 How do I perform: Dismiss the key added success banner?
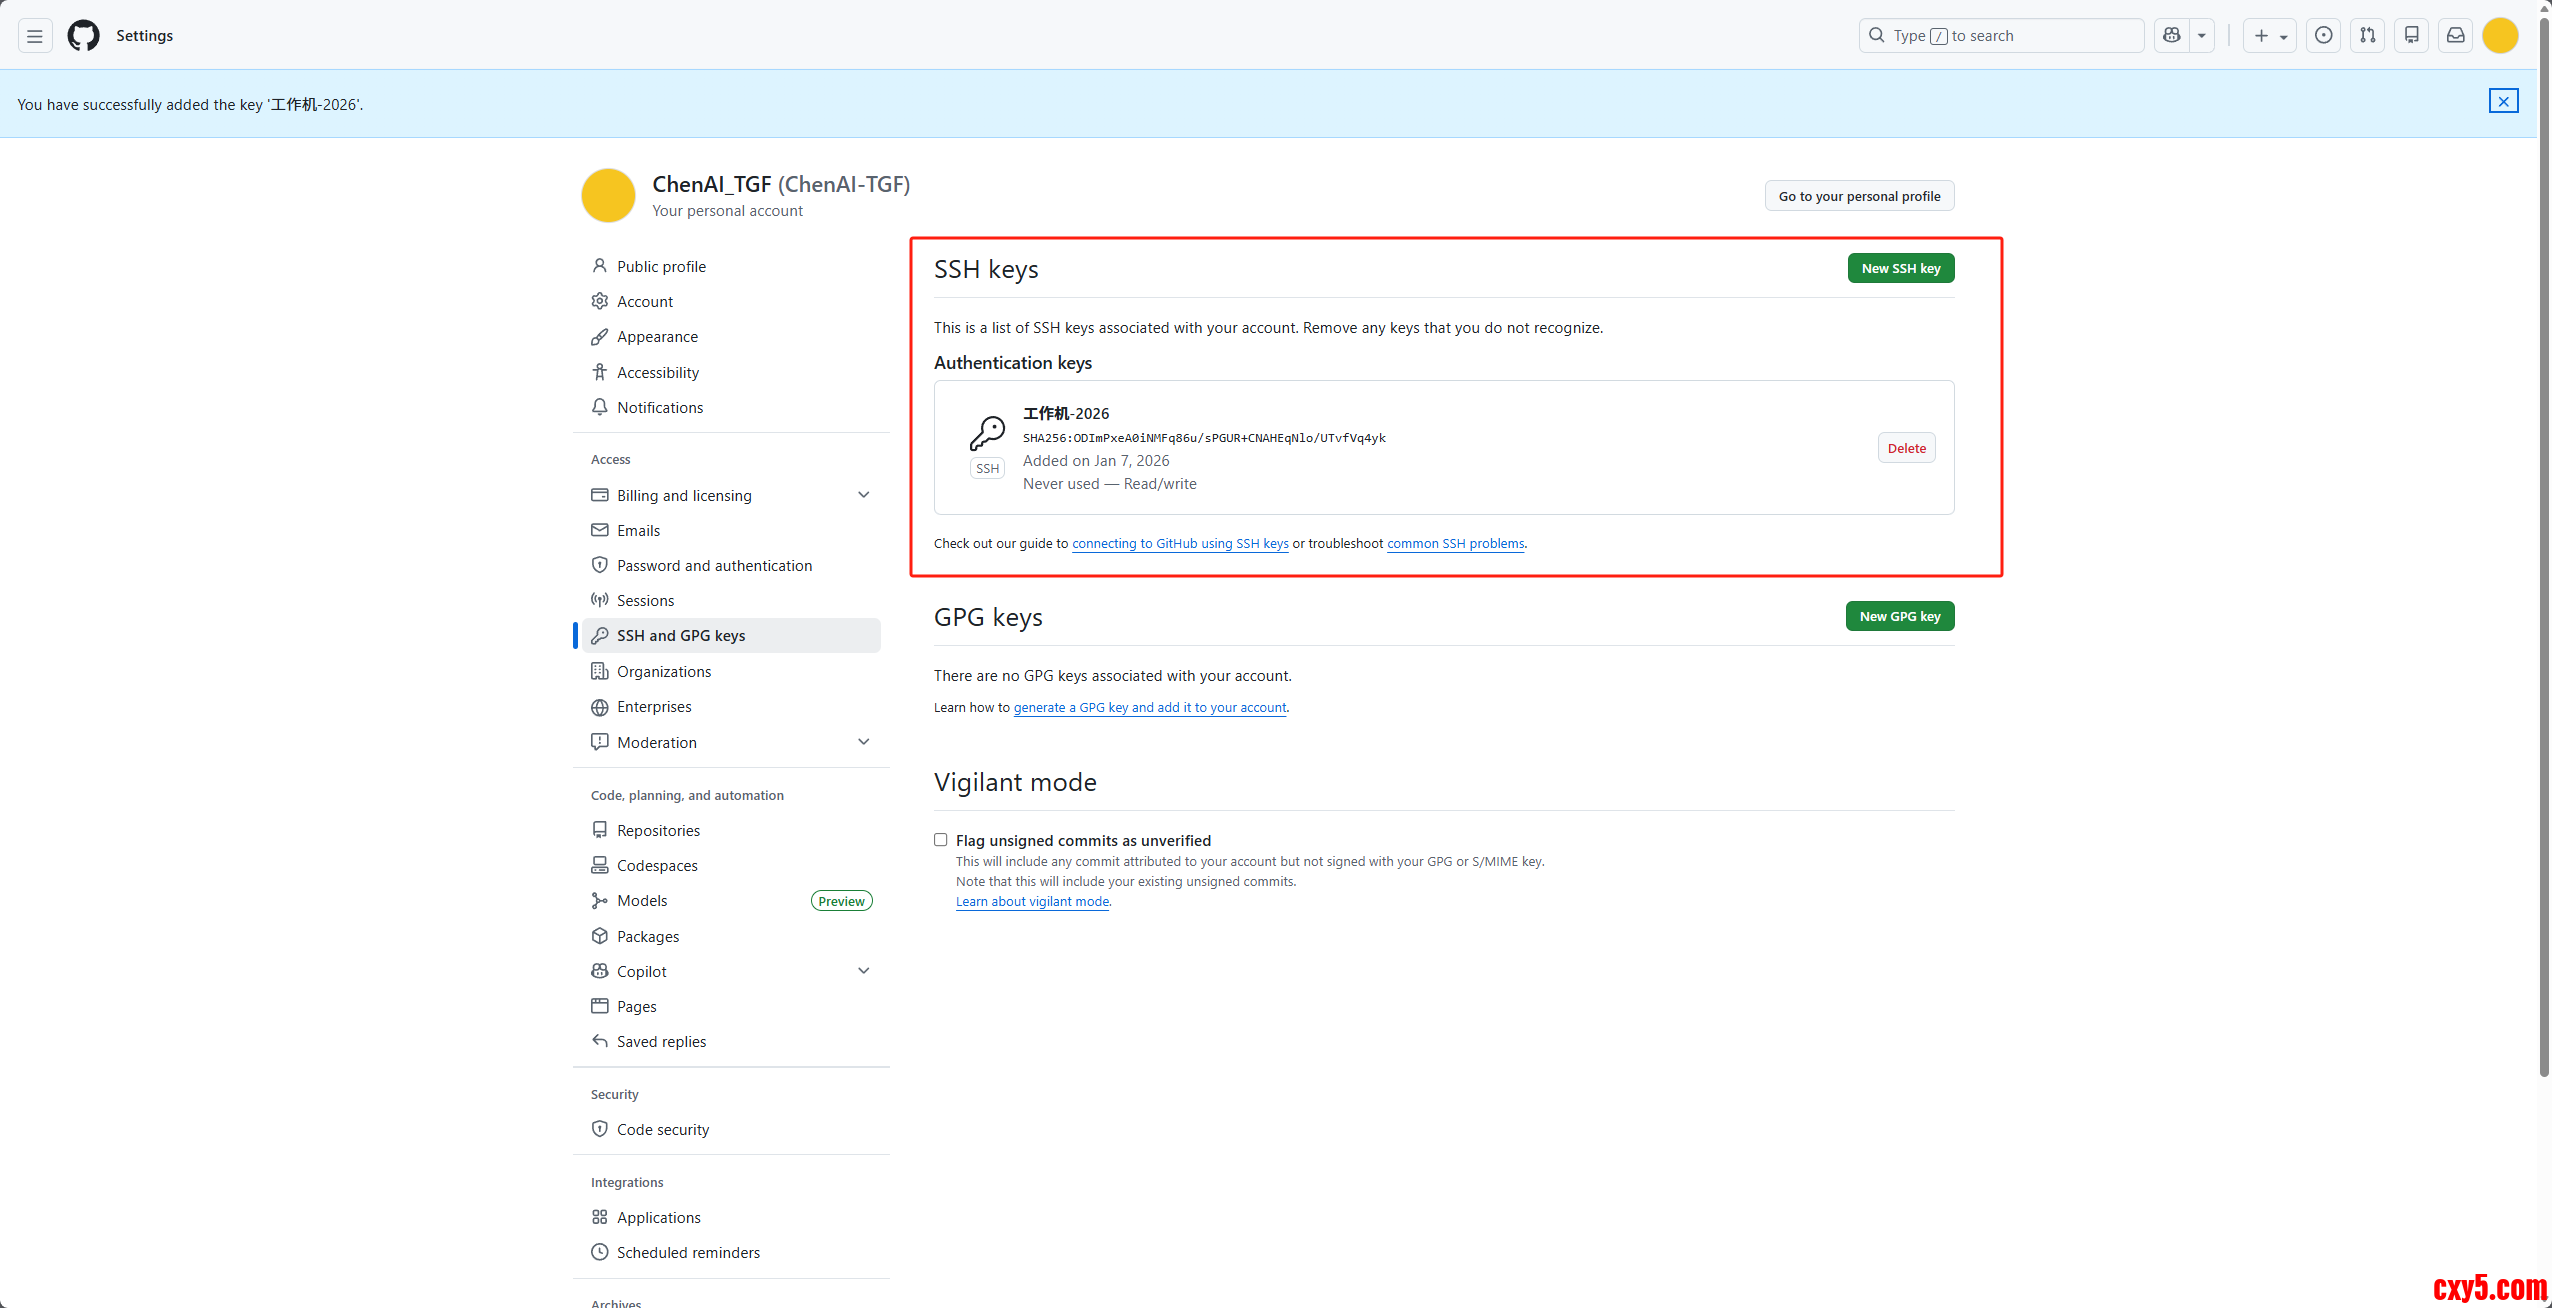[x=2503, y=101]
